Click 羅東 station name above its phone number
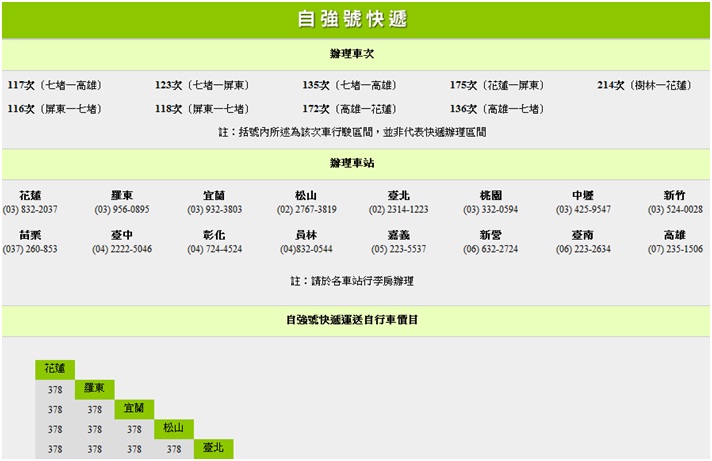Image resolution: width=712 pixels, height=461 pixels. click(122, 195)
